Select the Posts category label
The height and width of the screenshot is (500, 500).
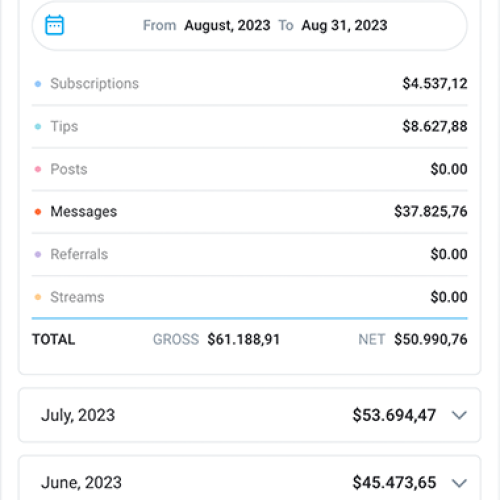coord(69,169)
